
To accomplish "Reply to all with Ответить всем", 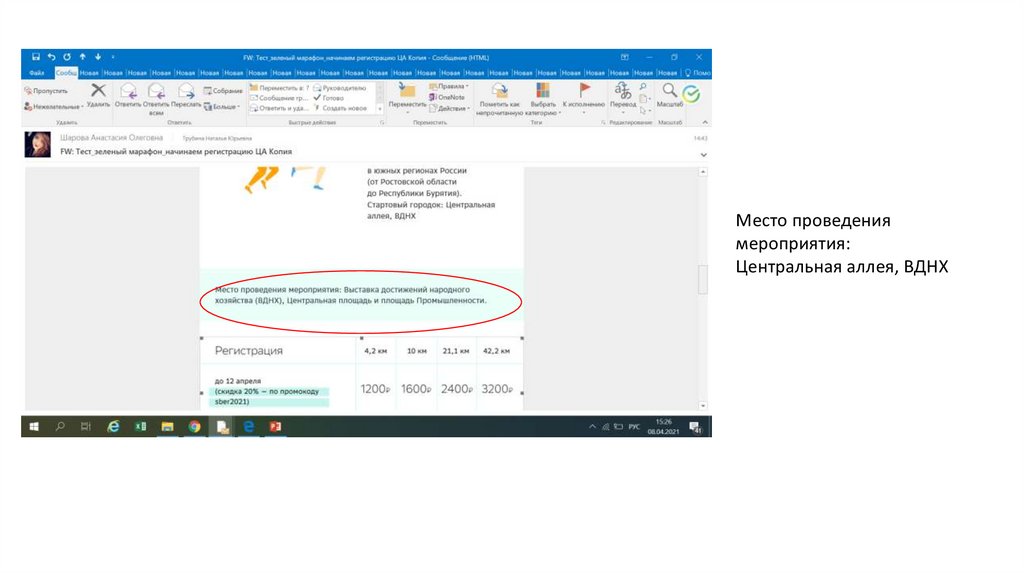I will coord(156,99).
